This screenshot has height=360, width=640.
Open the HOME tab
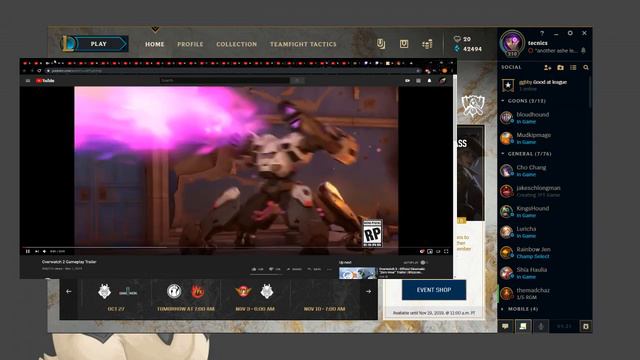click(x=154, y=44)
